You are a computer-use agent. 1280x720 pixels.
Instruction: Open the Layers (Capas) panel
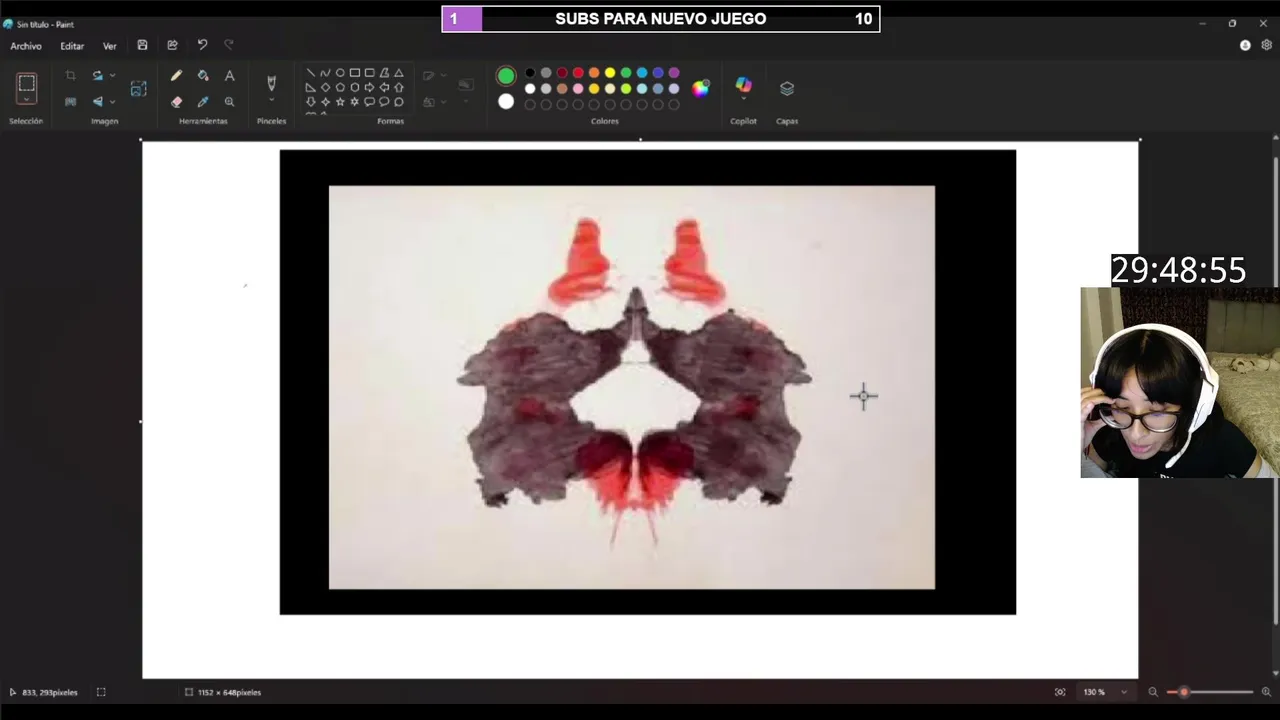pos(787,89)
